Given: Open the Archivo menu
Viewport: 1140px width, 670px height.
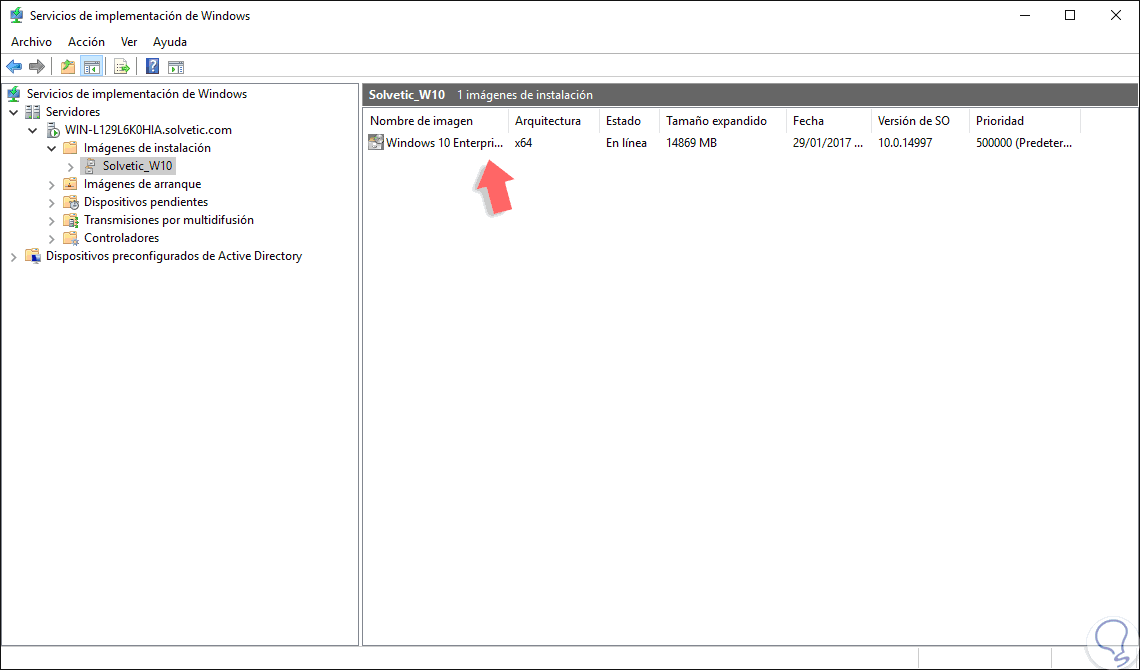Looking at the screenshot, I should (x=31, y=42).
